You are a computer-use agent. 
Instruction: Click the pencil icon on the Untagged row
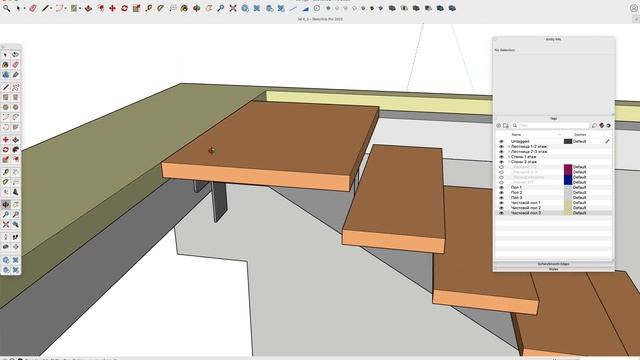607,141
